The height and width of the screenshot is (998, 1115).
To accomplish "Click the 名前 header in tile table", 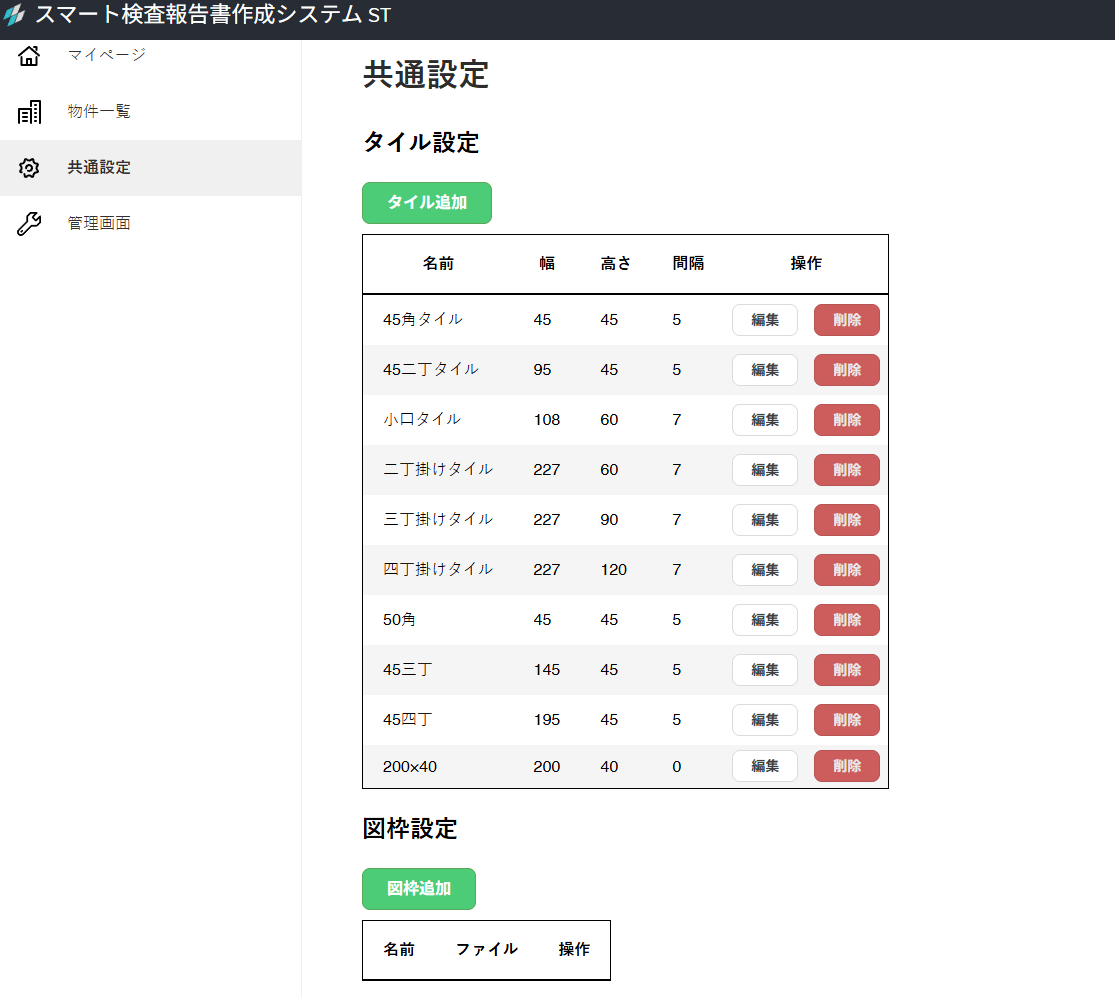I will [x=438, y=264].
